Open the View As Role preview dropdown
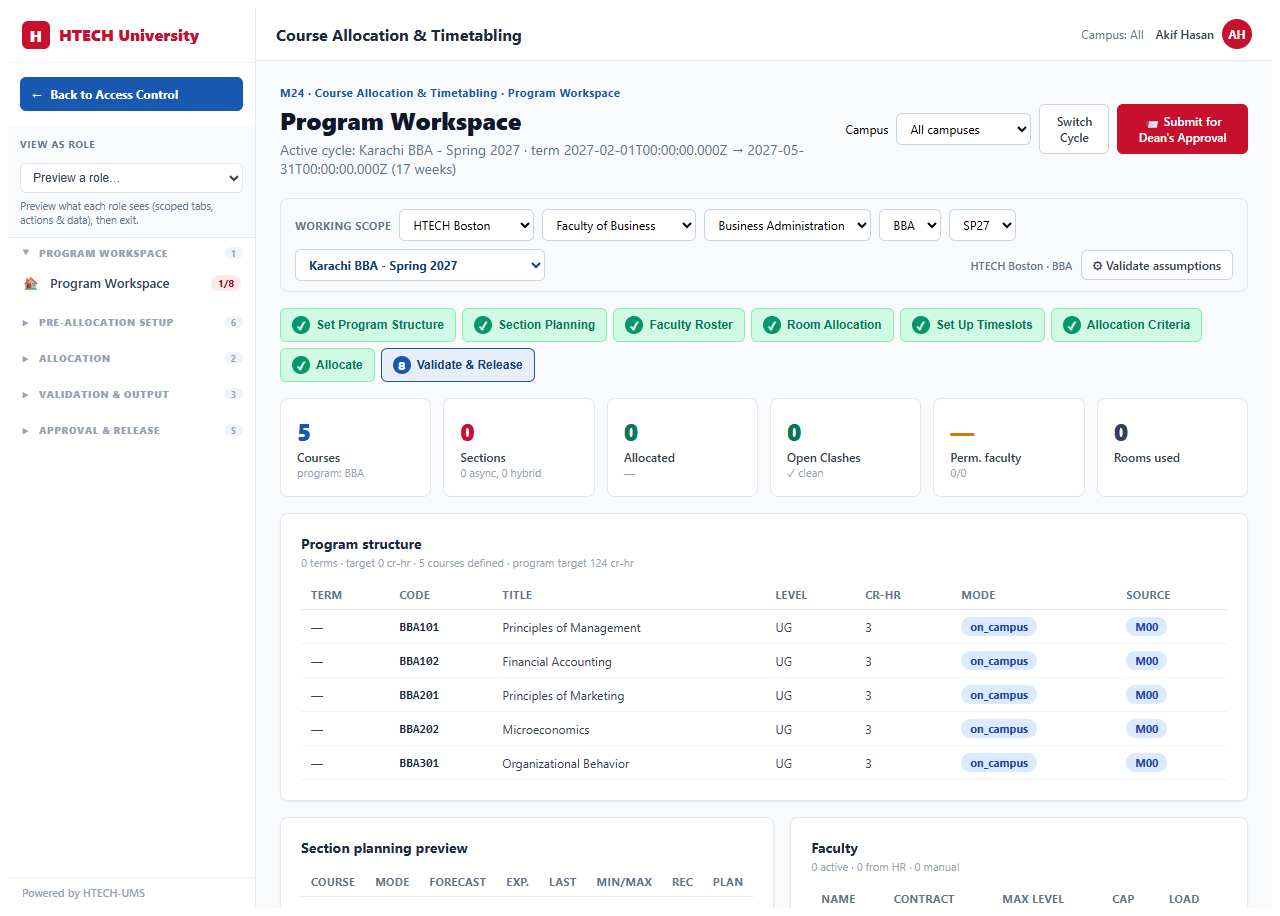This screenshot has height=916, width=1280. tap(131, 178)
